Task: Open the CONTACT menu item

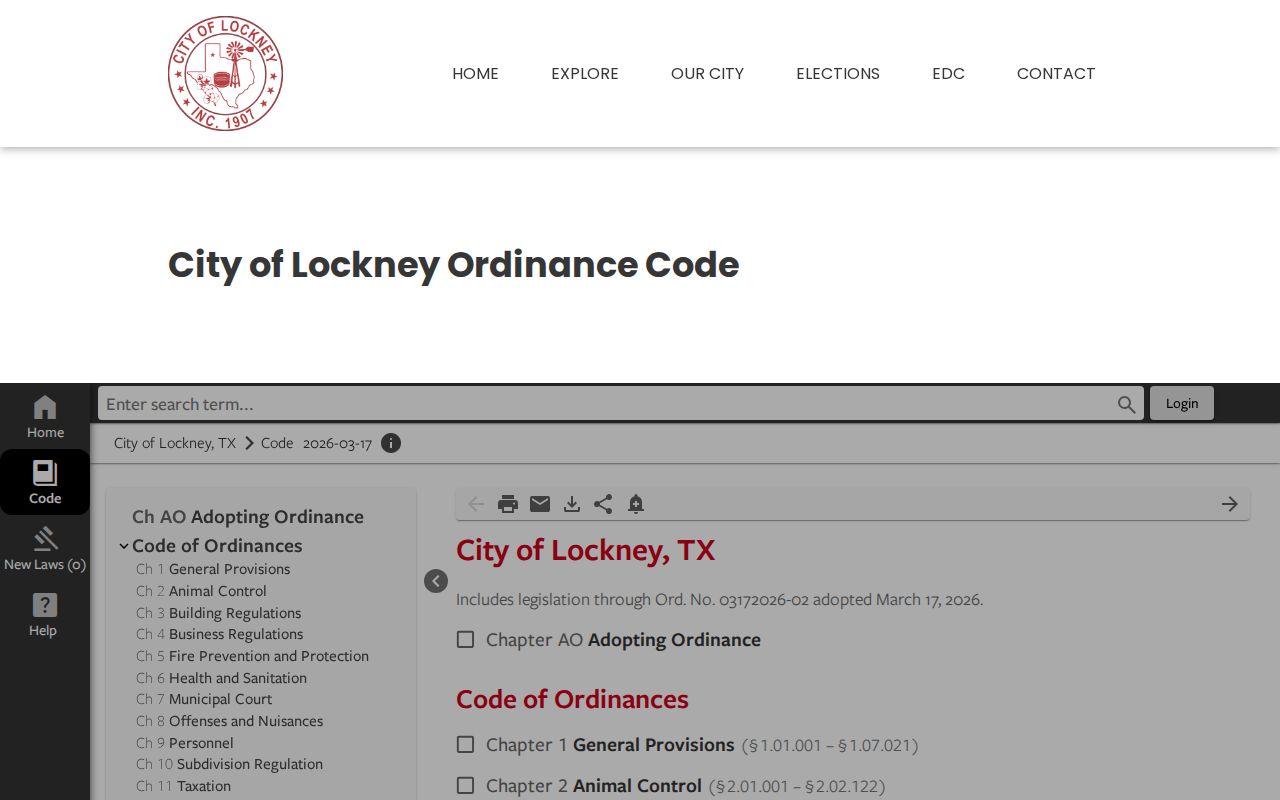Action: [x=1056, y=73]
